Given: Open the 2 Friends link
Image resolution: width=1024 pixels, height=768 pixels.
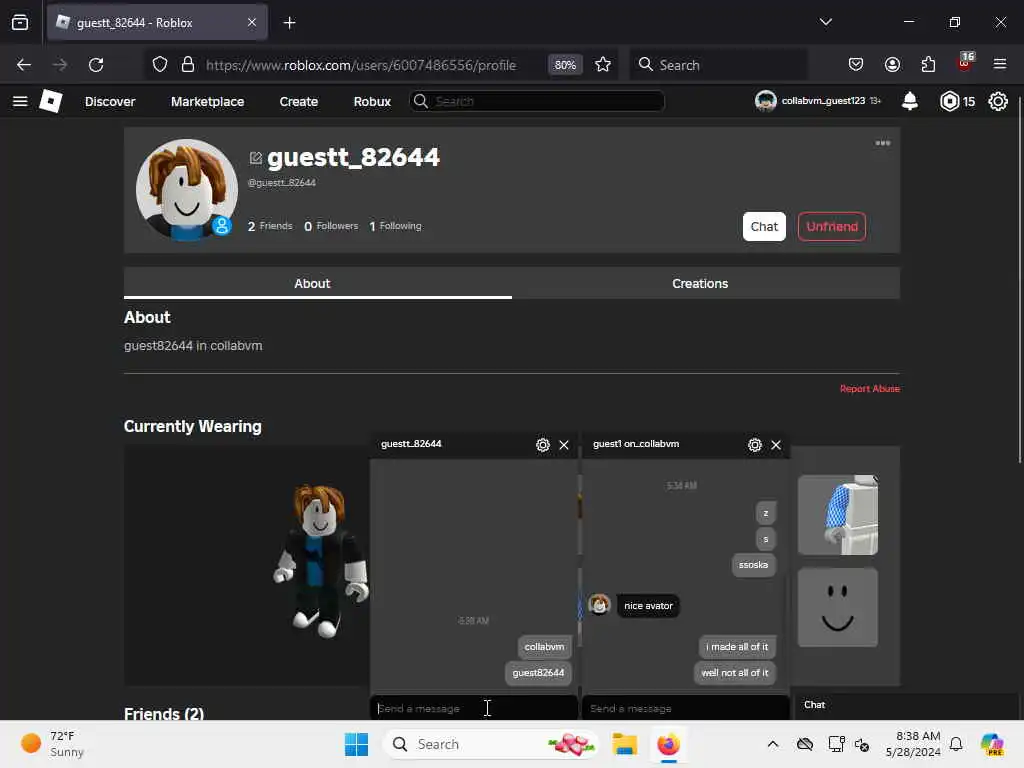Looking at the screenshot, I should [270, 226].
